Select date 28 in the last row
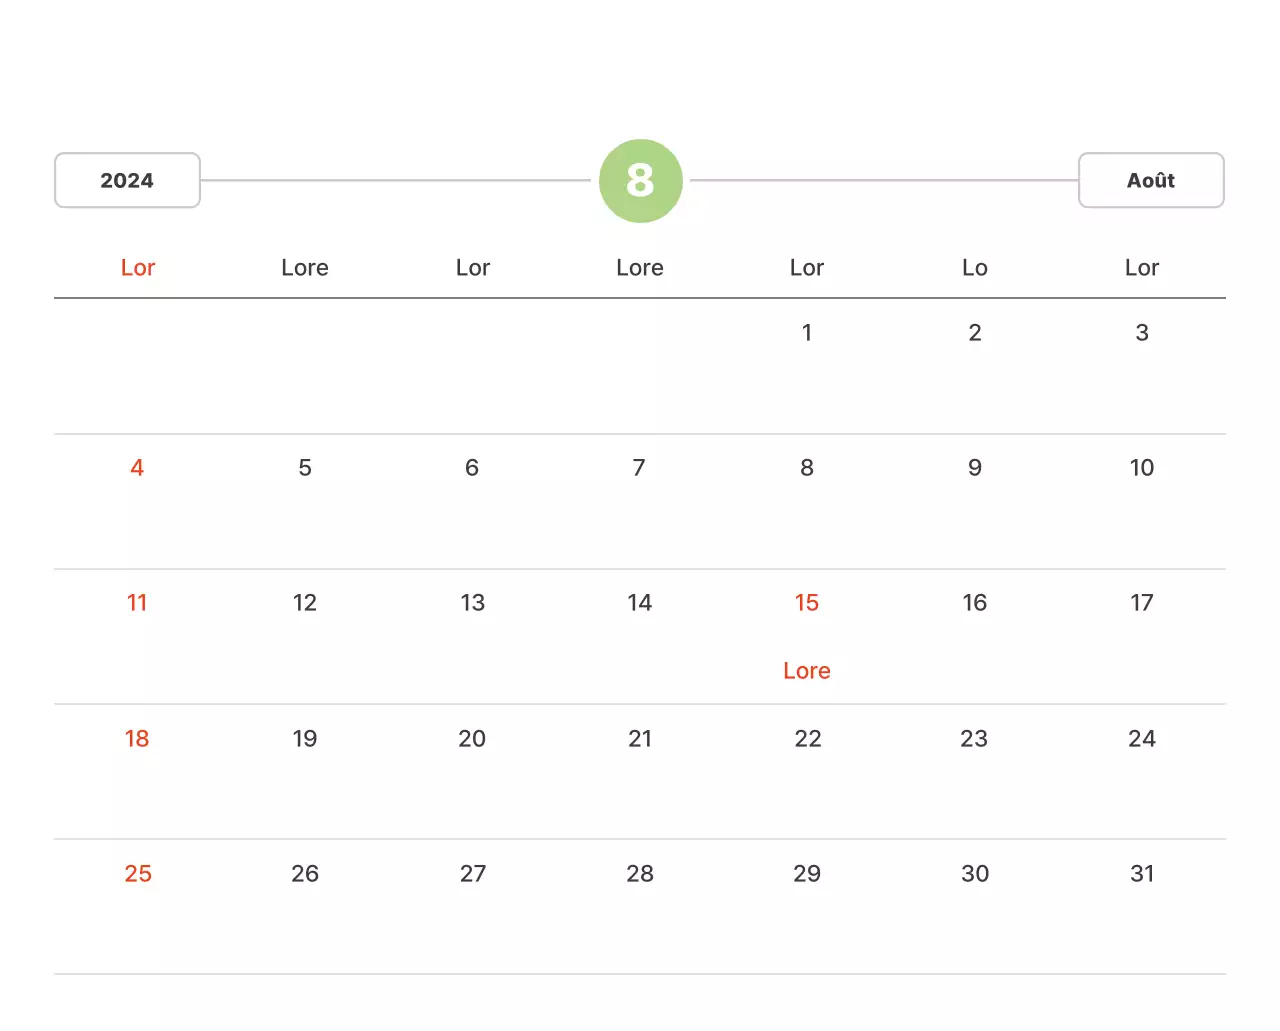Screen dimensions: 1280x1031 click(x=640, y=874)
